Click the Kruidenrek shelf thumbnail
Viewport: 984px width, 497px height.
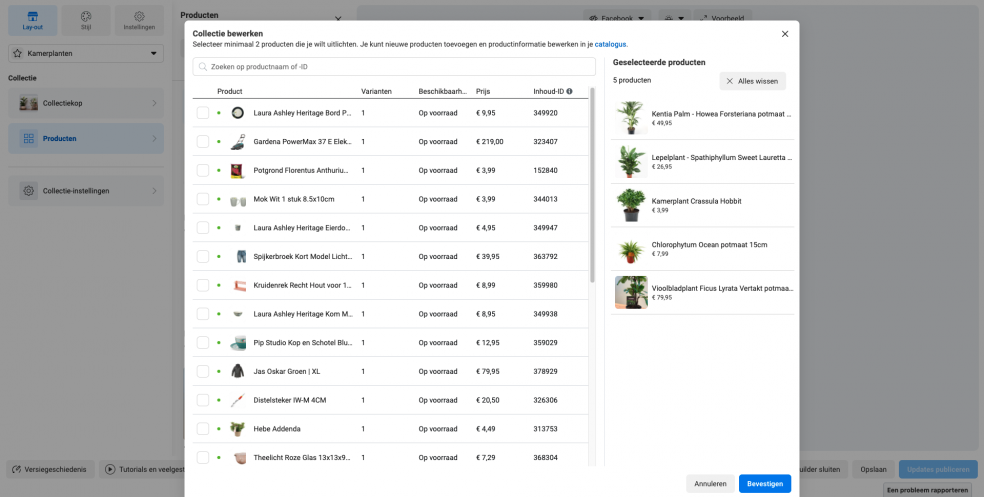tap(238, 286)
